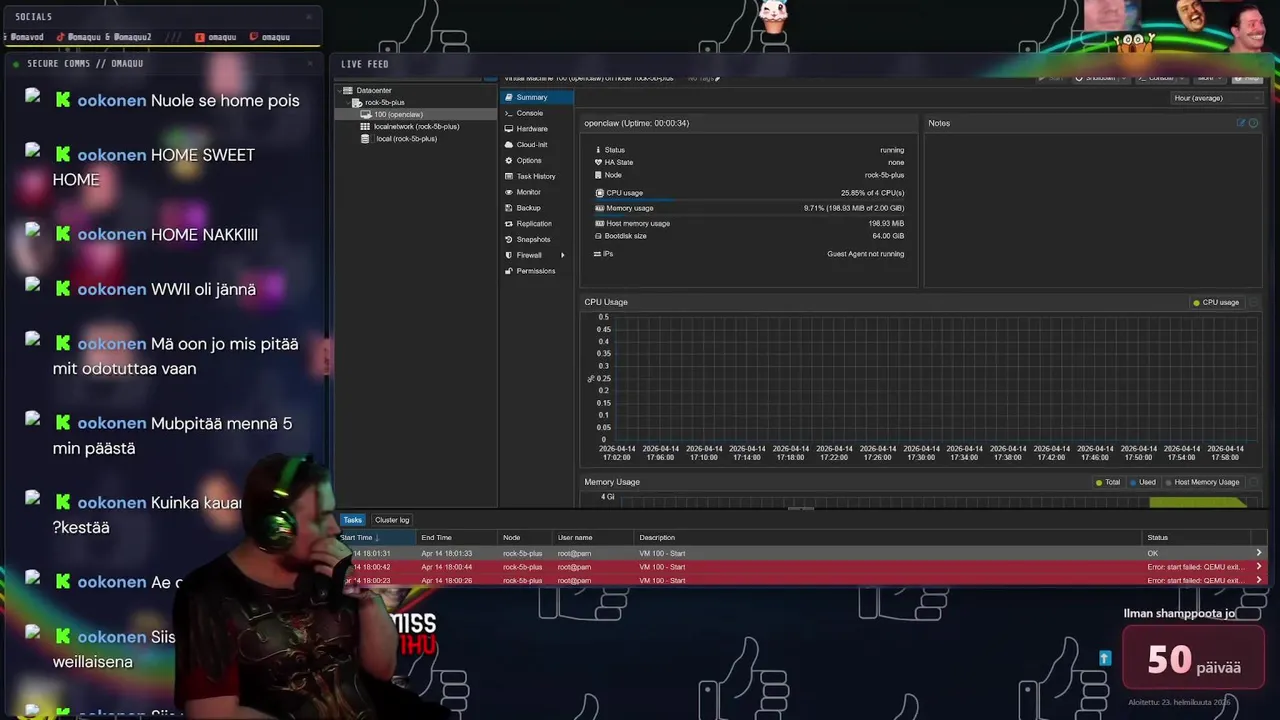Image resolution: width=1280 pixels, height=720 pixels.
Task: Click the rock-5b-plus node icon
Action: click(x=357, y=102)
